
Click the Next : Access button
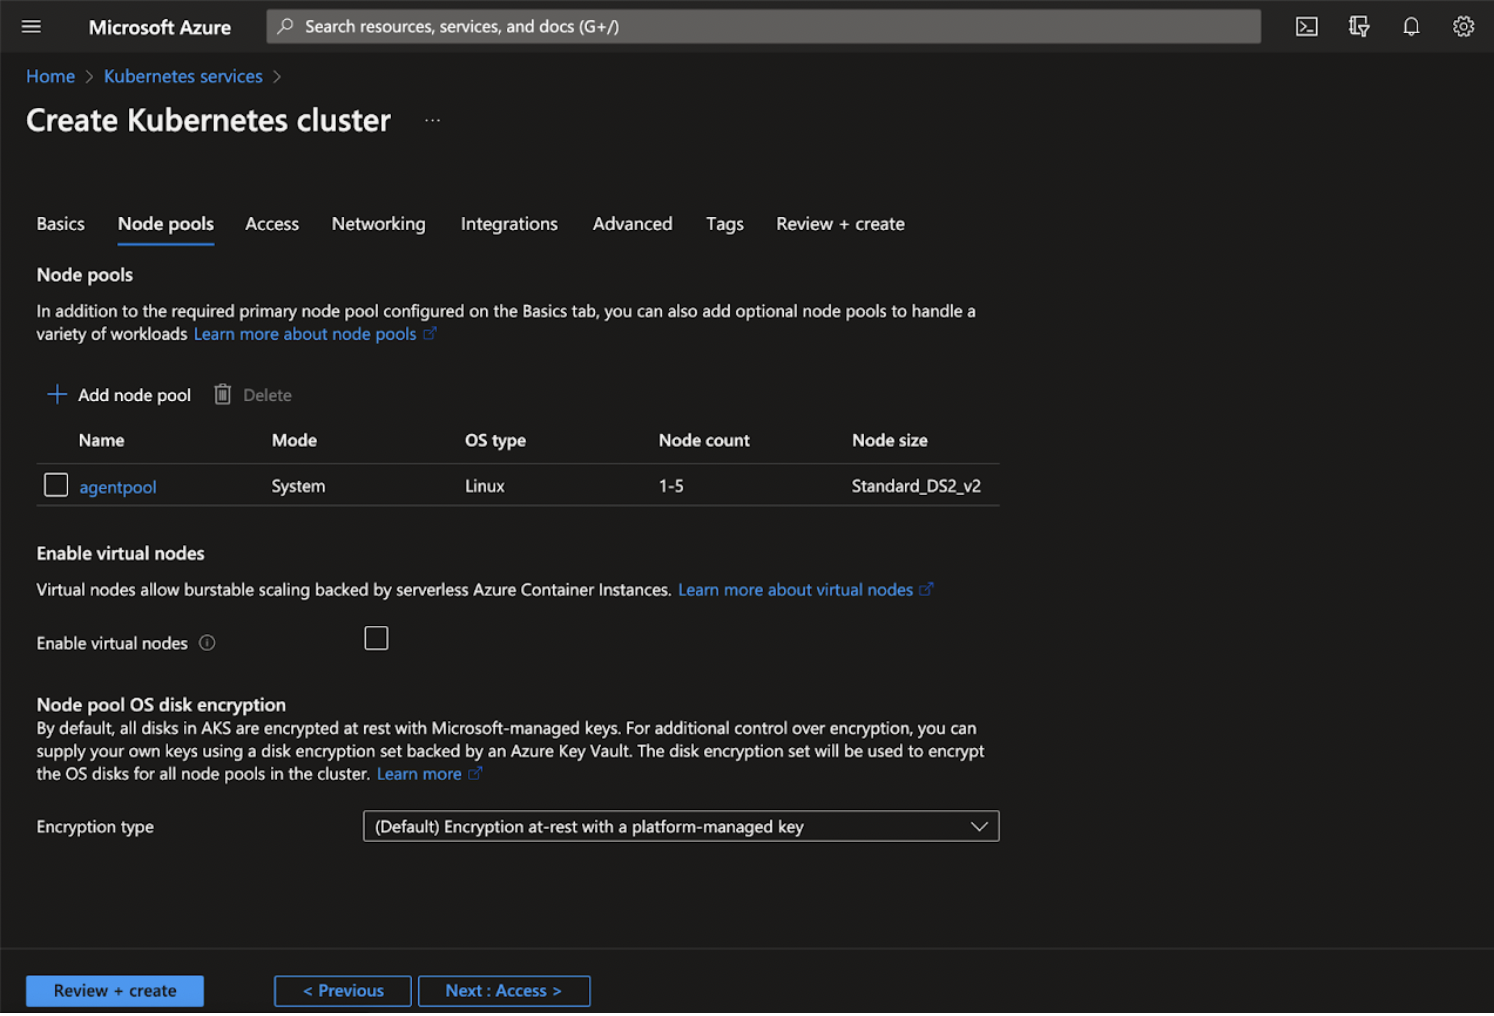(504, 991)
